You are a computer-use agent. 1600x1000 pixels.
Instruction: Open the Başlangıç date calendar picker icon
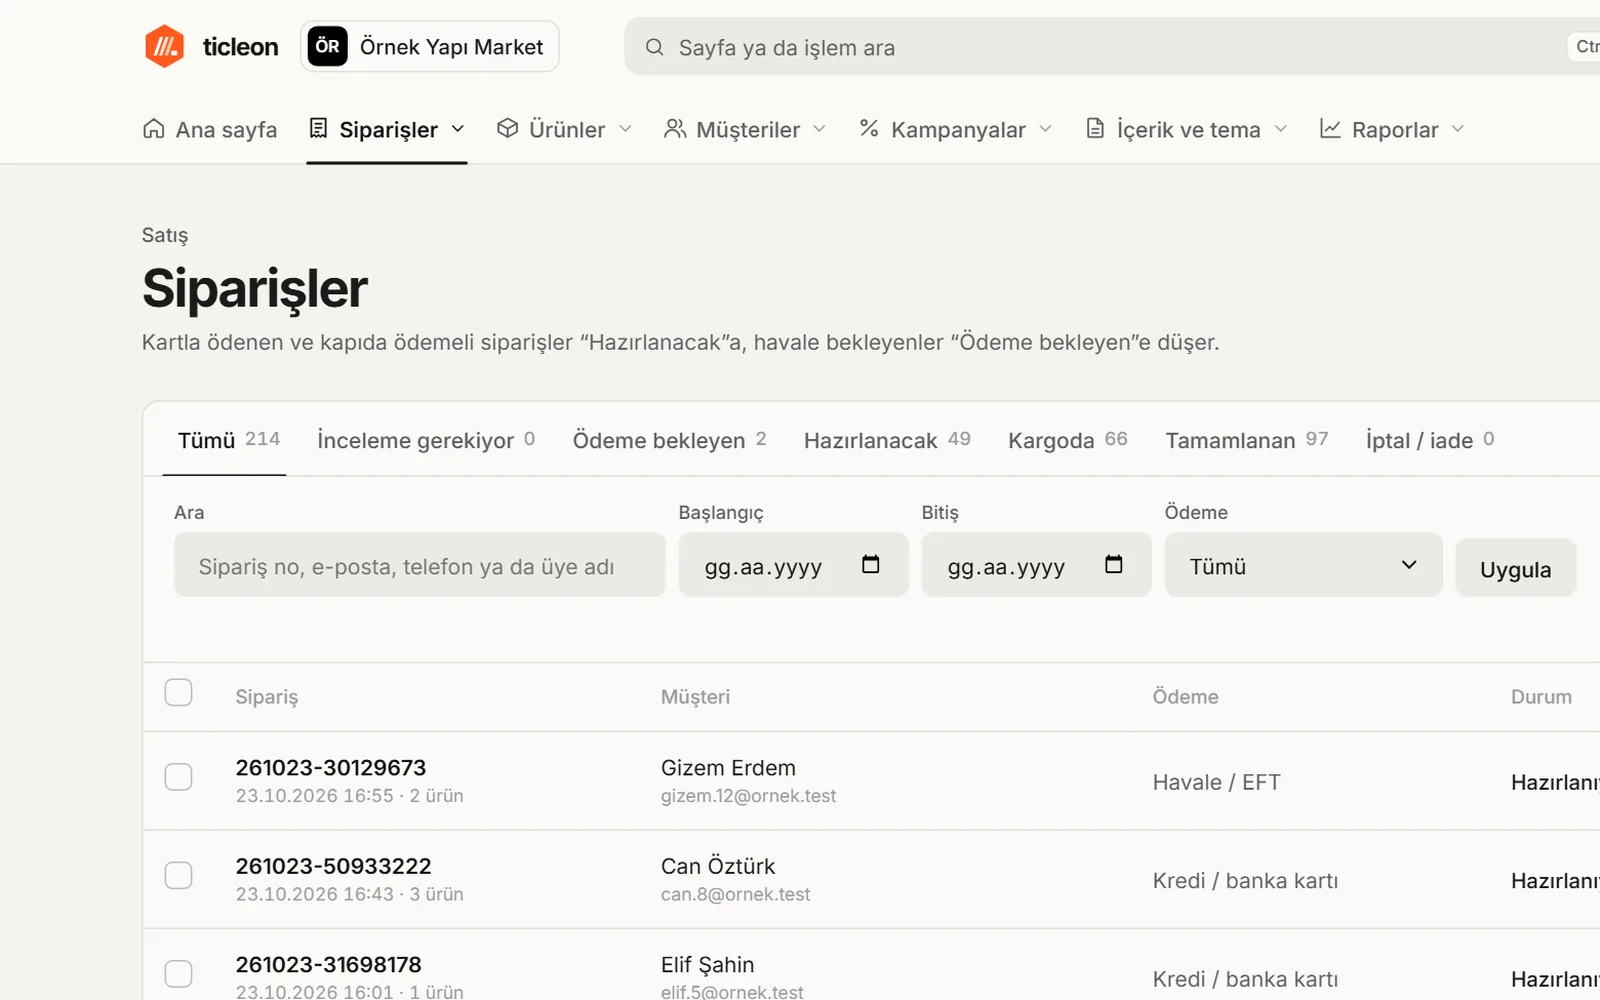(x=871, y=565)
